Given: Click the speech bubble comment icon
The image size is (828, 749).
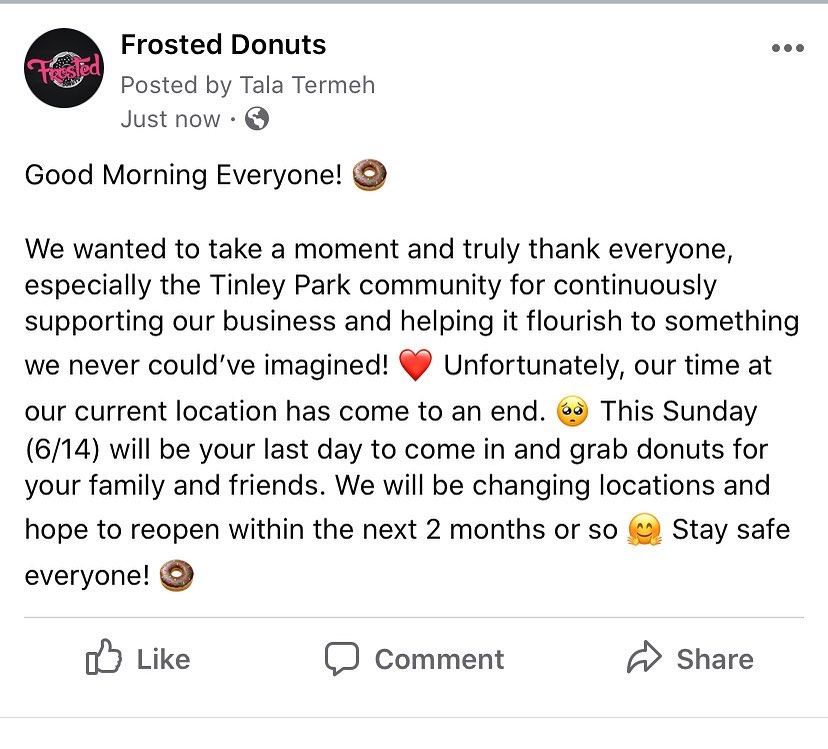Looking at the screenshot, I should (342, 658).
